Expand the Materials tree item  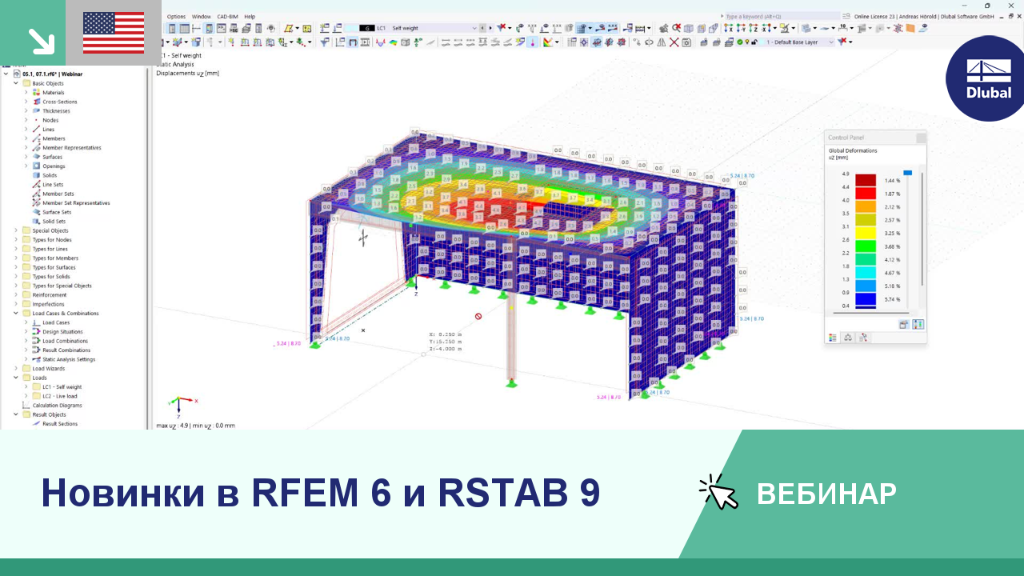click(26, 93)
